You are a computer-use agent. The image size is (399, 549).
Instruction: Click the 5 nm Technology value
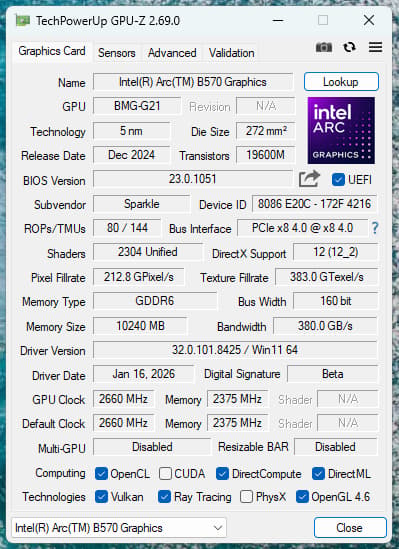[x=132, y=131]
